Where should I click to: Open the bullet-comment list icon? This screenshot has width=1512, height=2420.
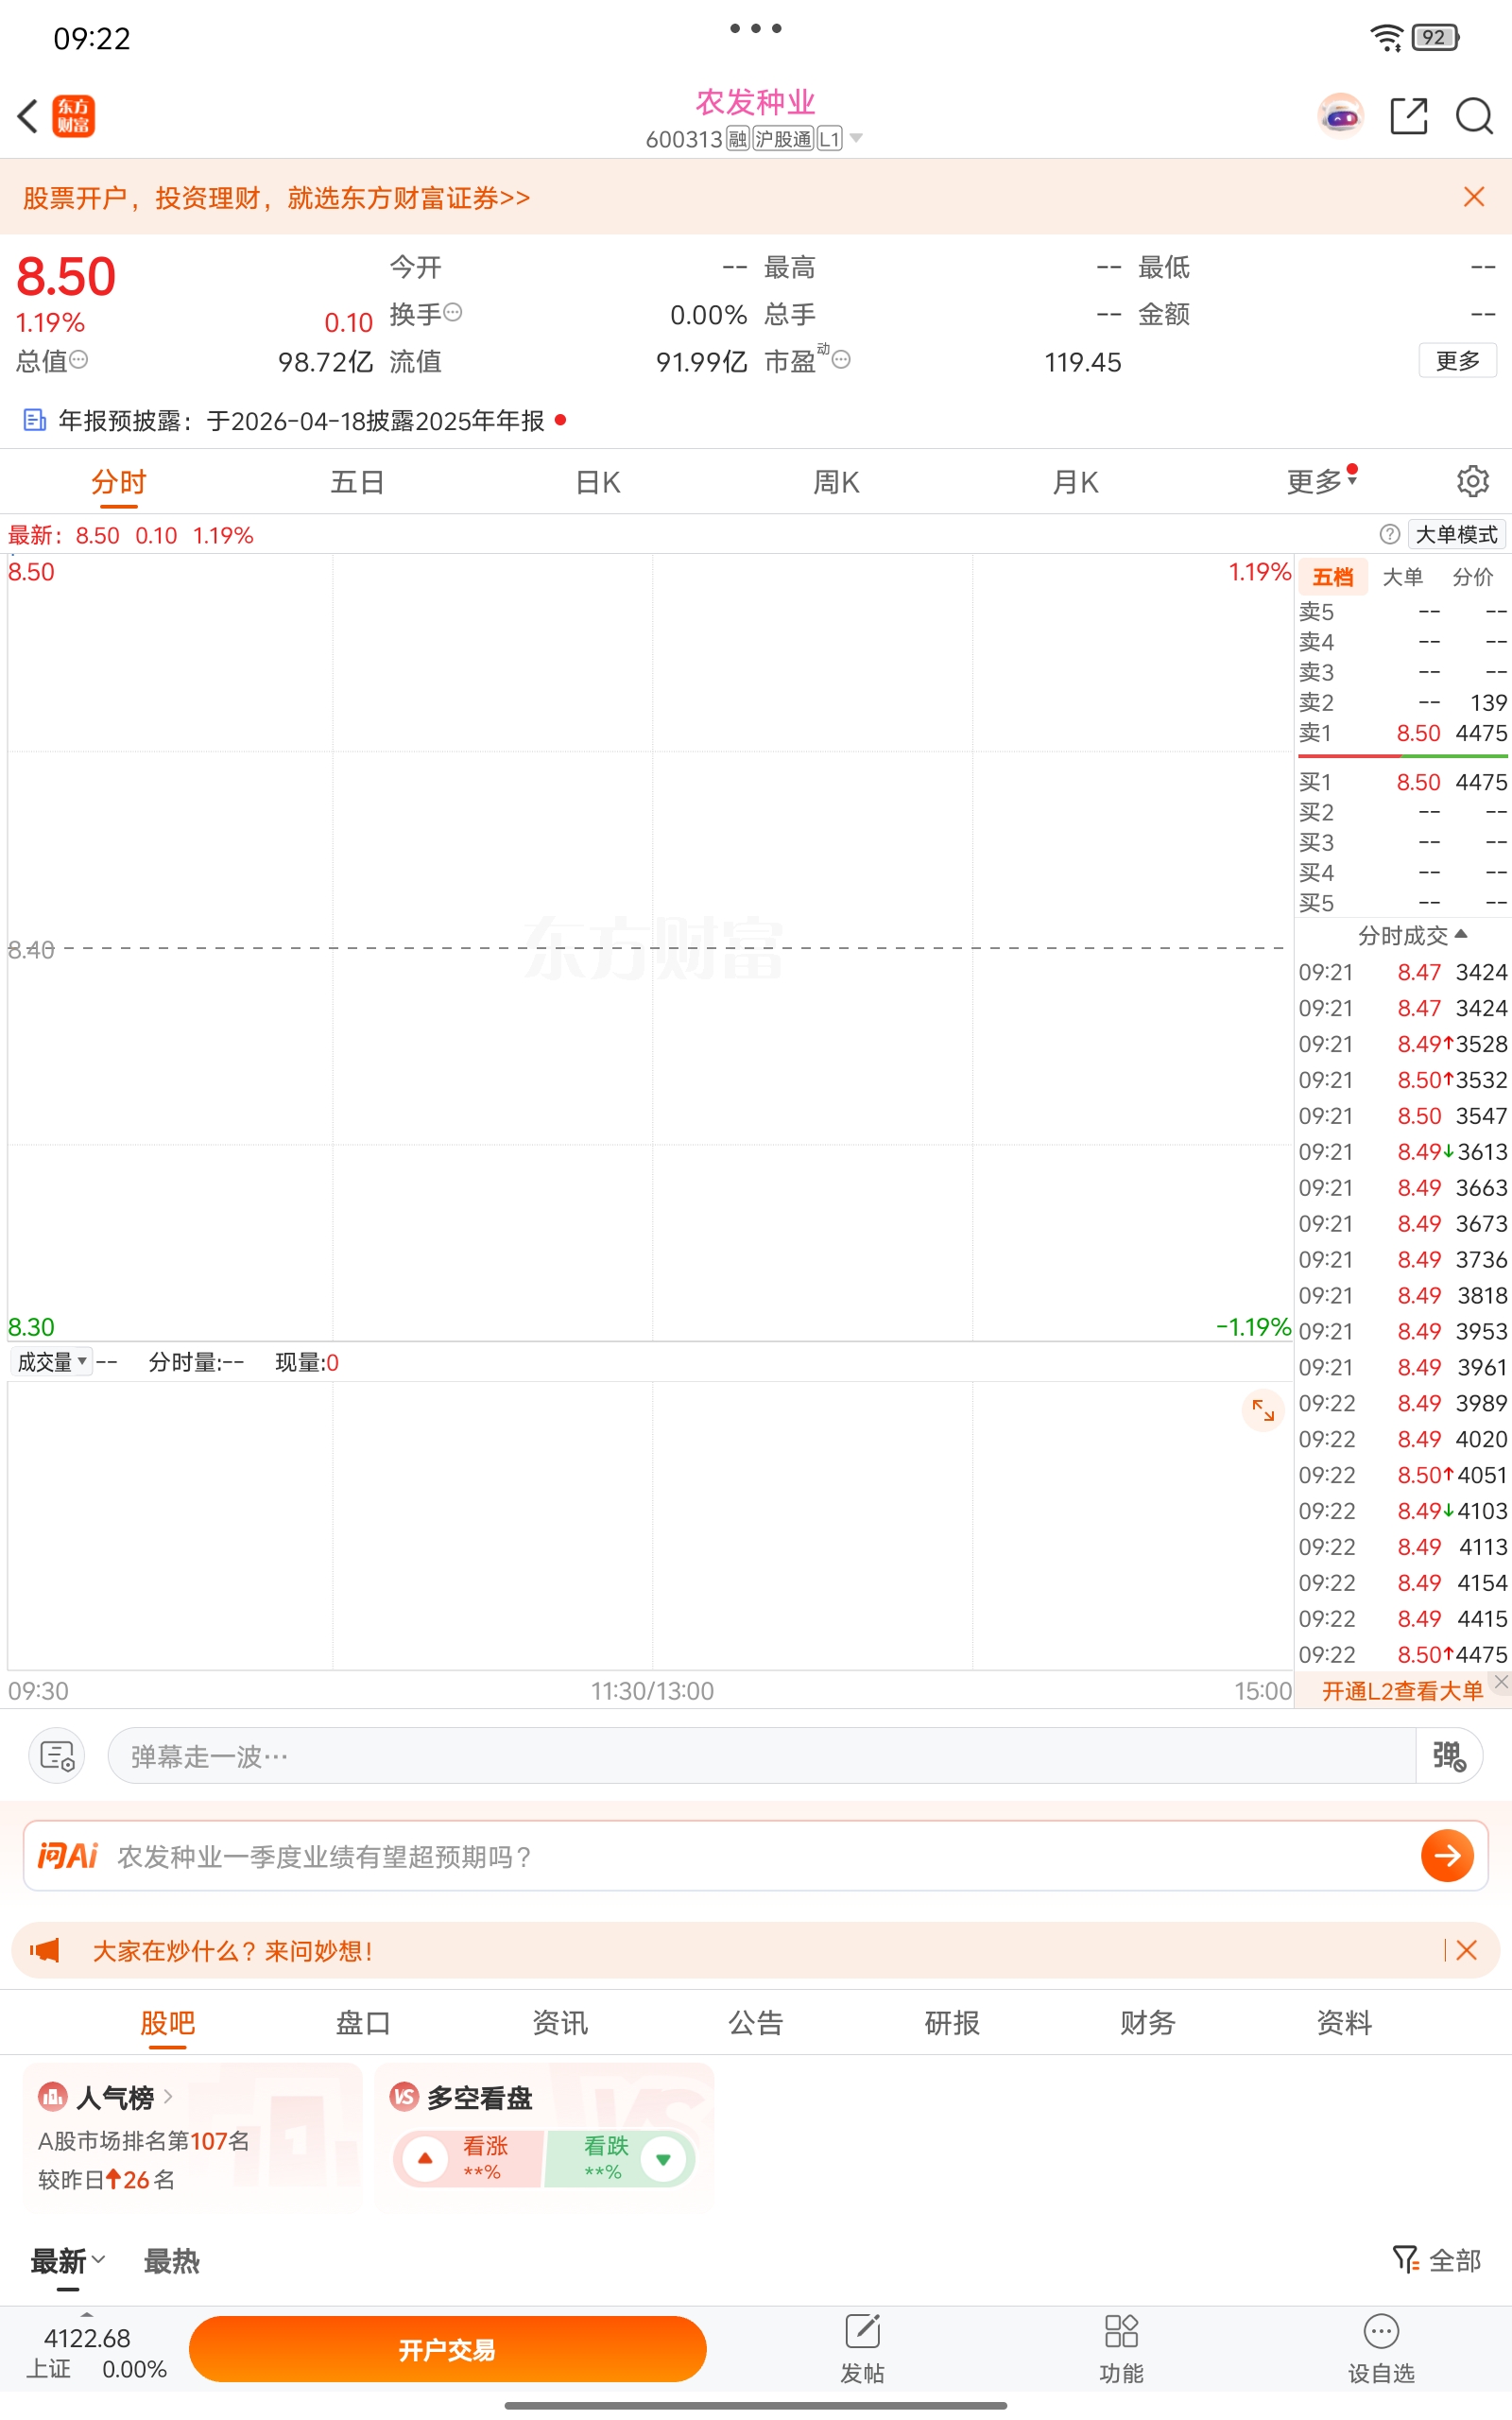pyautogui.click(x=57, y=1755)
